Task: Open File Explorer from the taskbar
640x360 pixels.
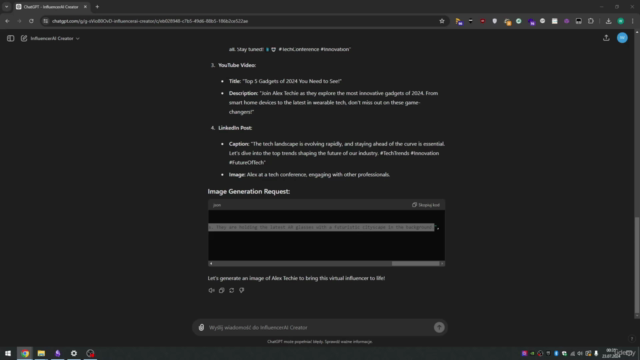Action: click(41, 353)
